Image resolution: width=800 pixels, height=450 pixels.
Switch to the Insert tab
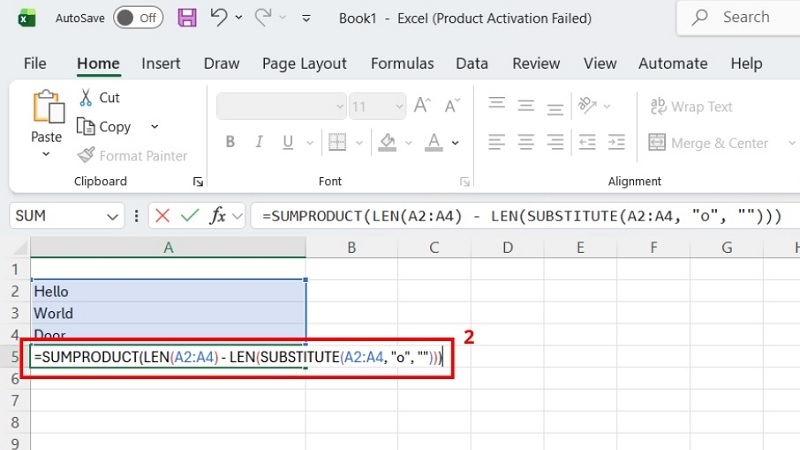pyautogui.click(x=161, y=63)
